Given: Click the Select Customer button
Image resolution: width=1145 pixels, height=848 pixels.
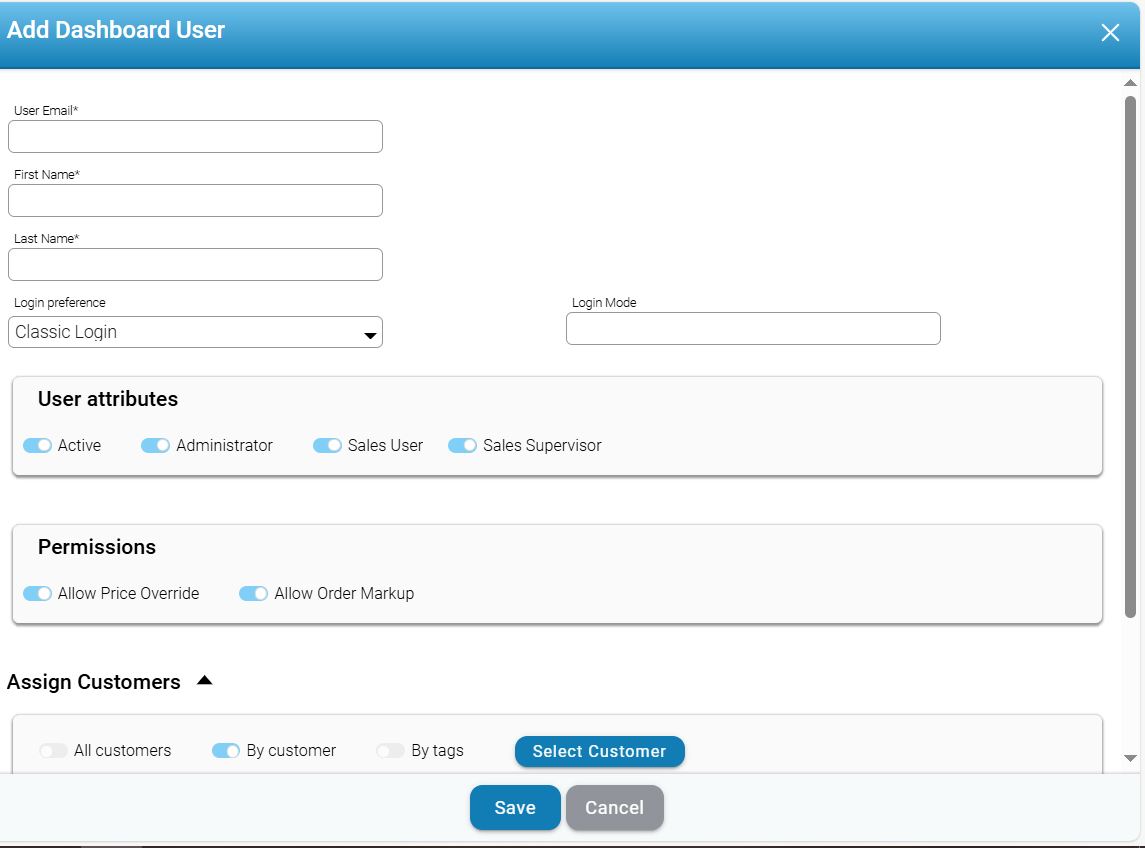Looking at the screenshot, I should click(x=599, y=752).
